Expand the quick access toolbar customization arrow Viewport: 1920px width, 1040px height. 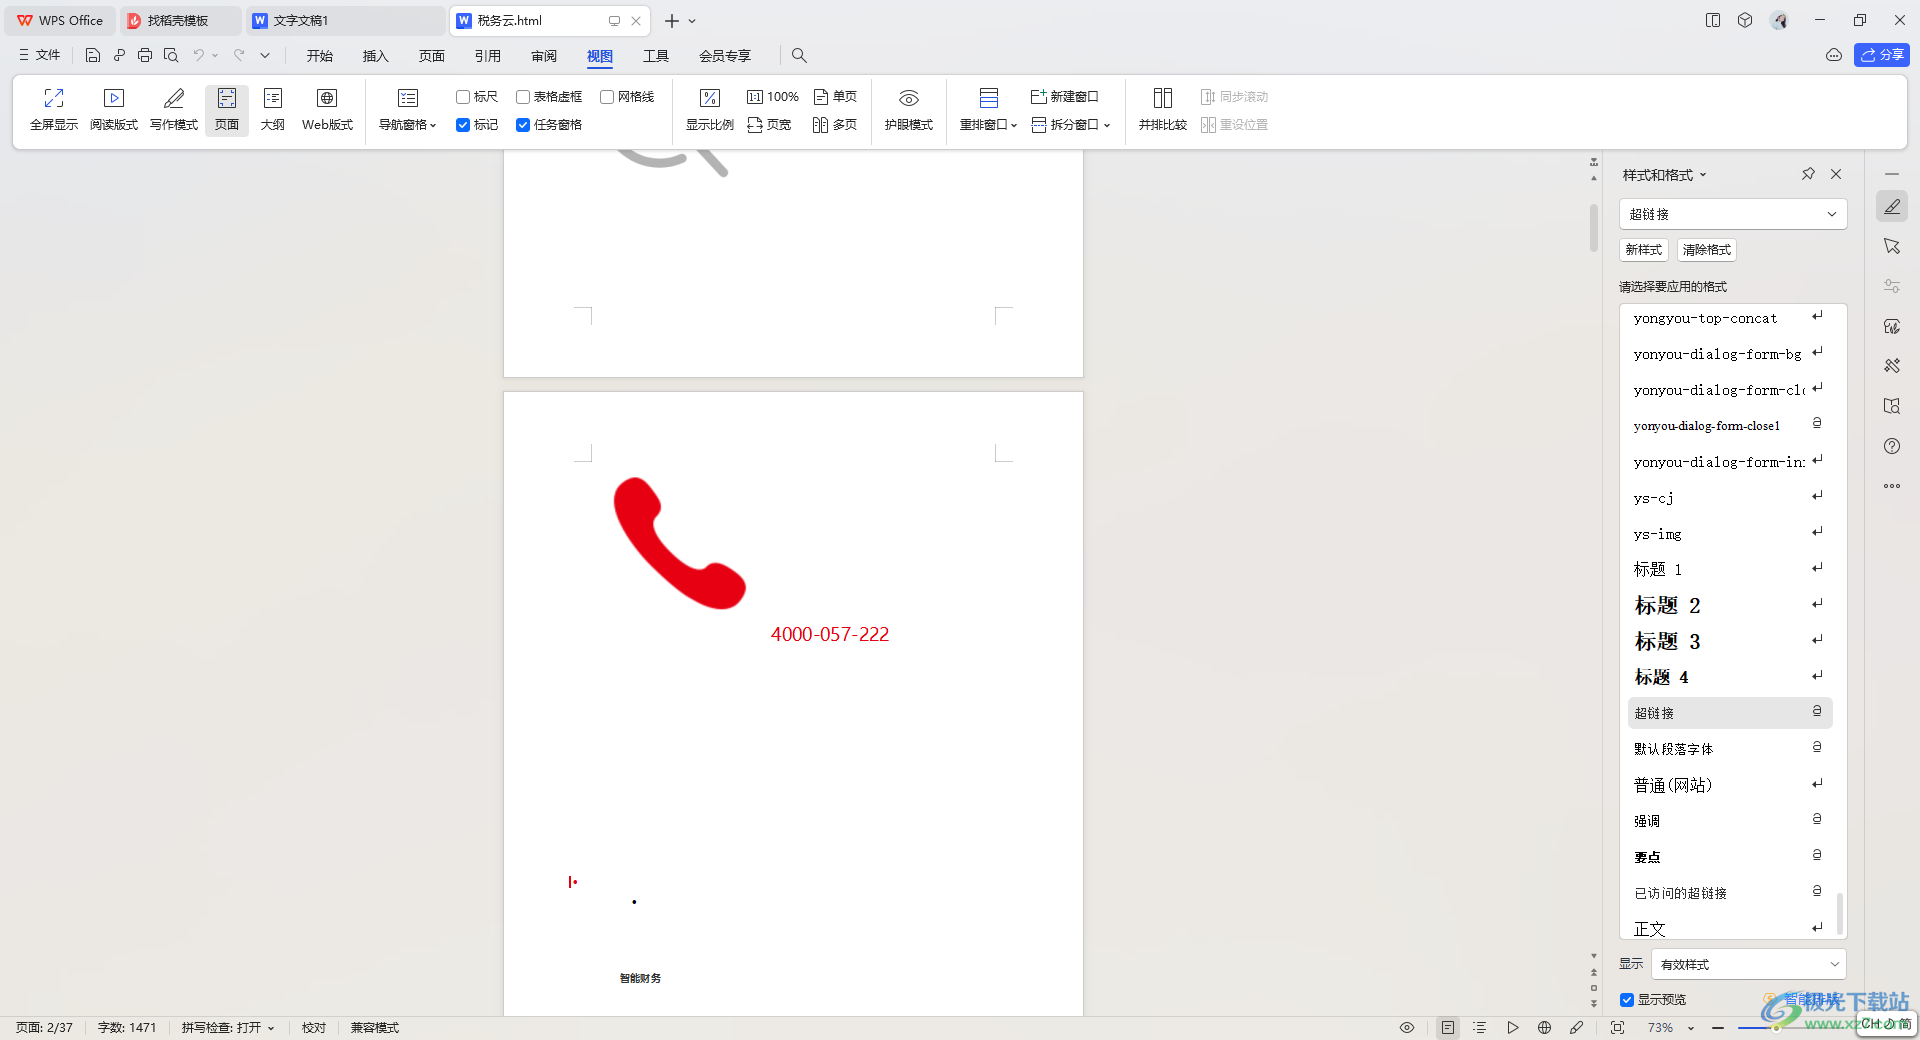[265, 55]
